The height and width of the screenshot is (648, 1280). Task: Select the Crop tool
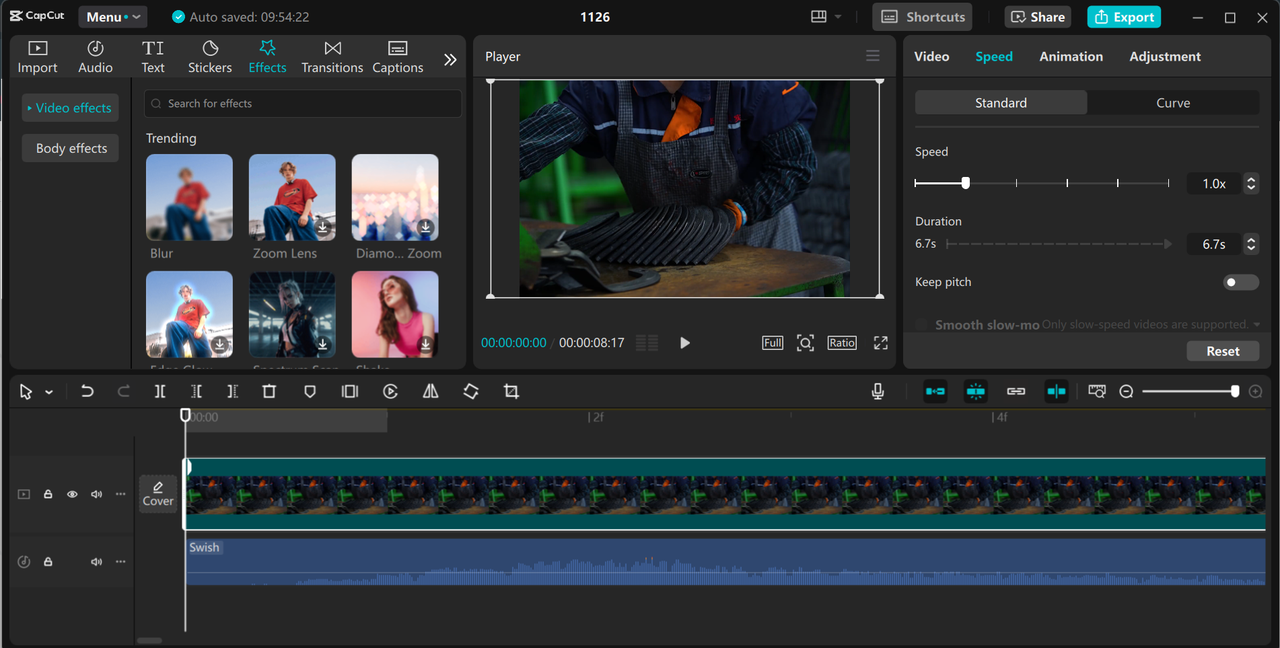(x=511, y=392)
